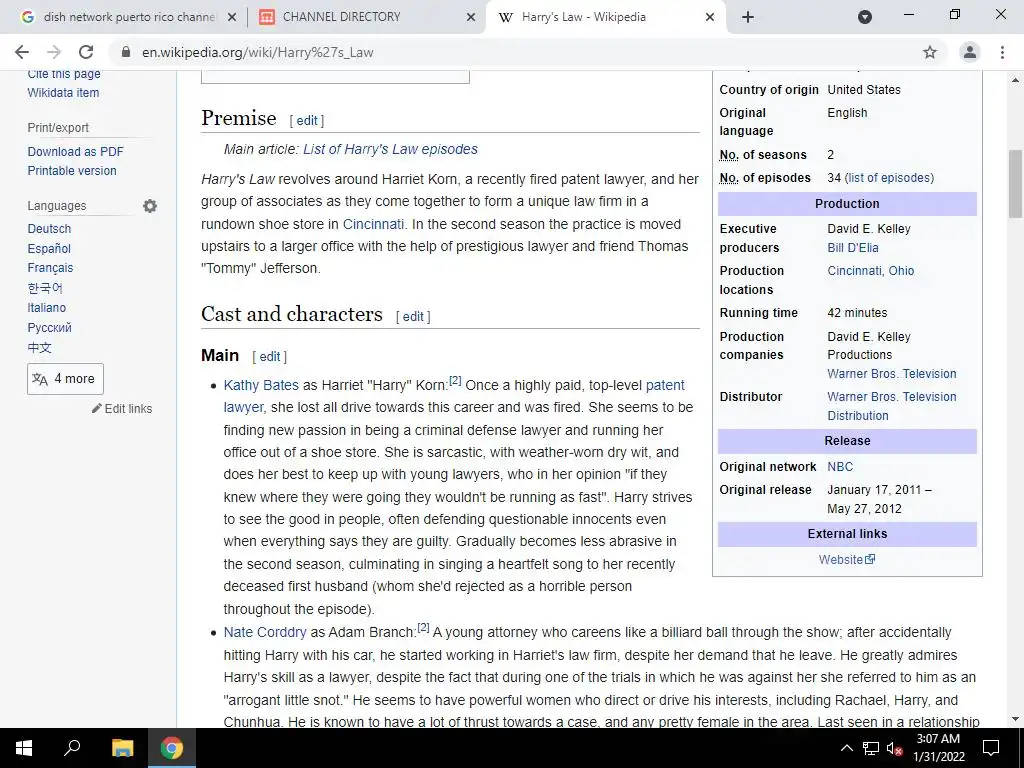Switch to the Español language version
Viewport: 1024px width, 768px height.
pyautogui.click(x=49, y=249)
